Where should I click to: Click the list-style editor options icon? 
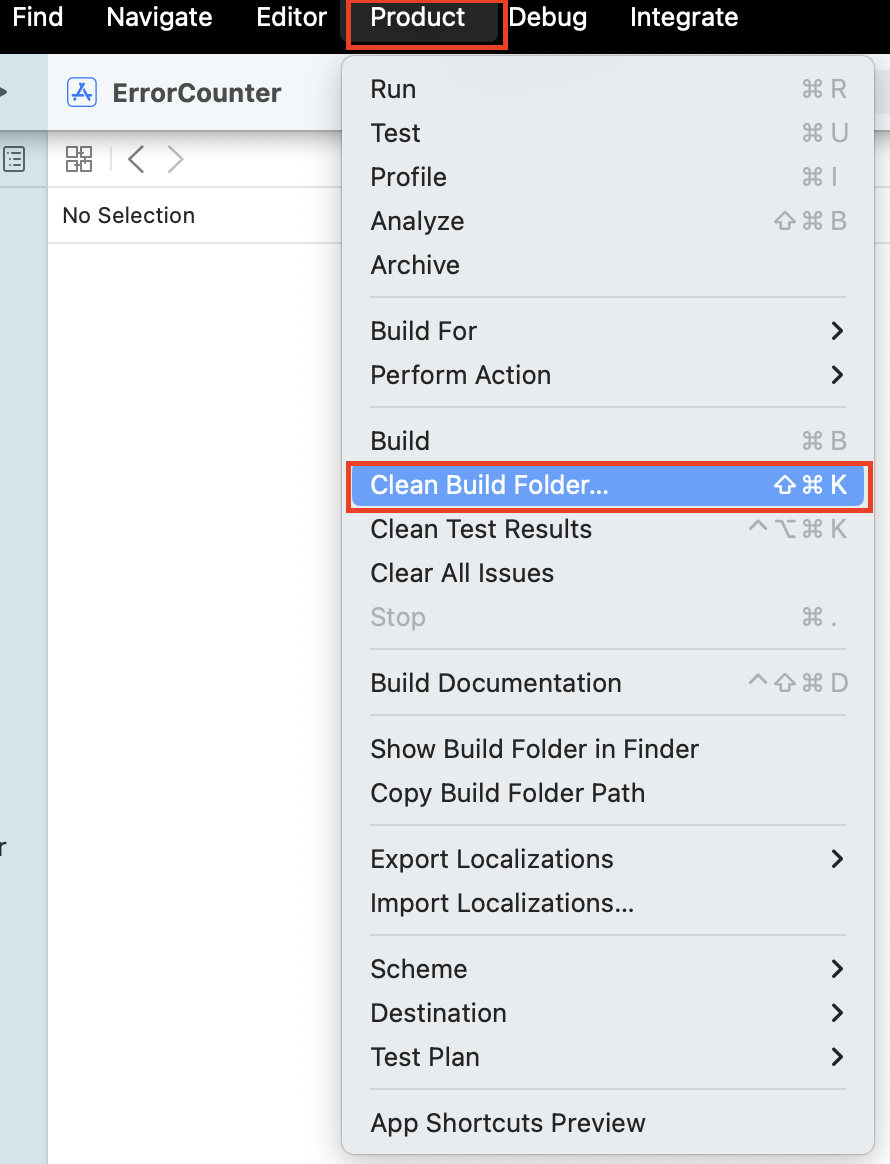pyautogui.click(x=14, y=158)
